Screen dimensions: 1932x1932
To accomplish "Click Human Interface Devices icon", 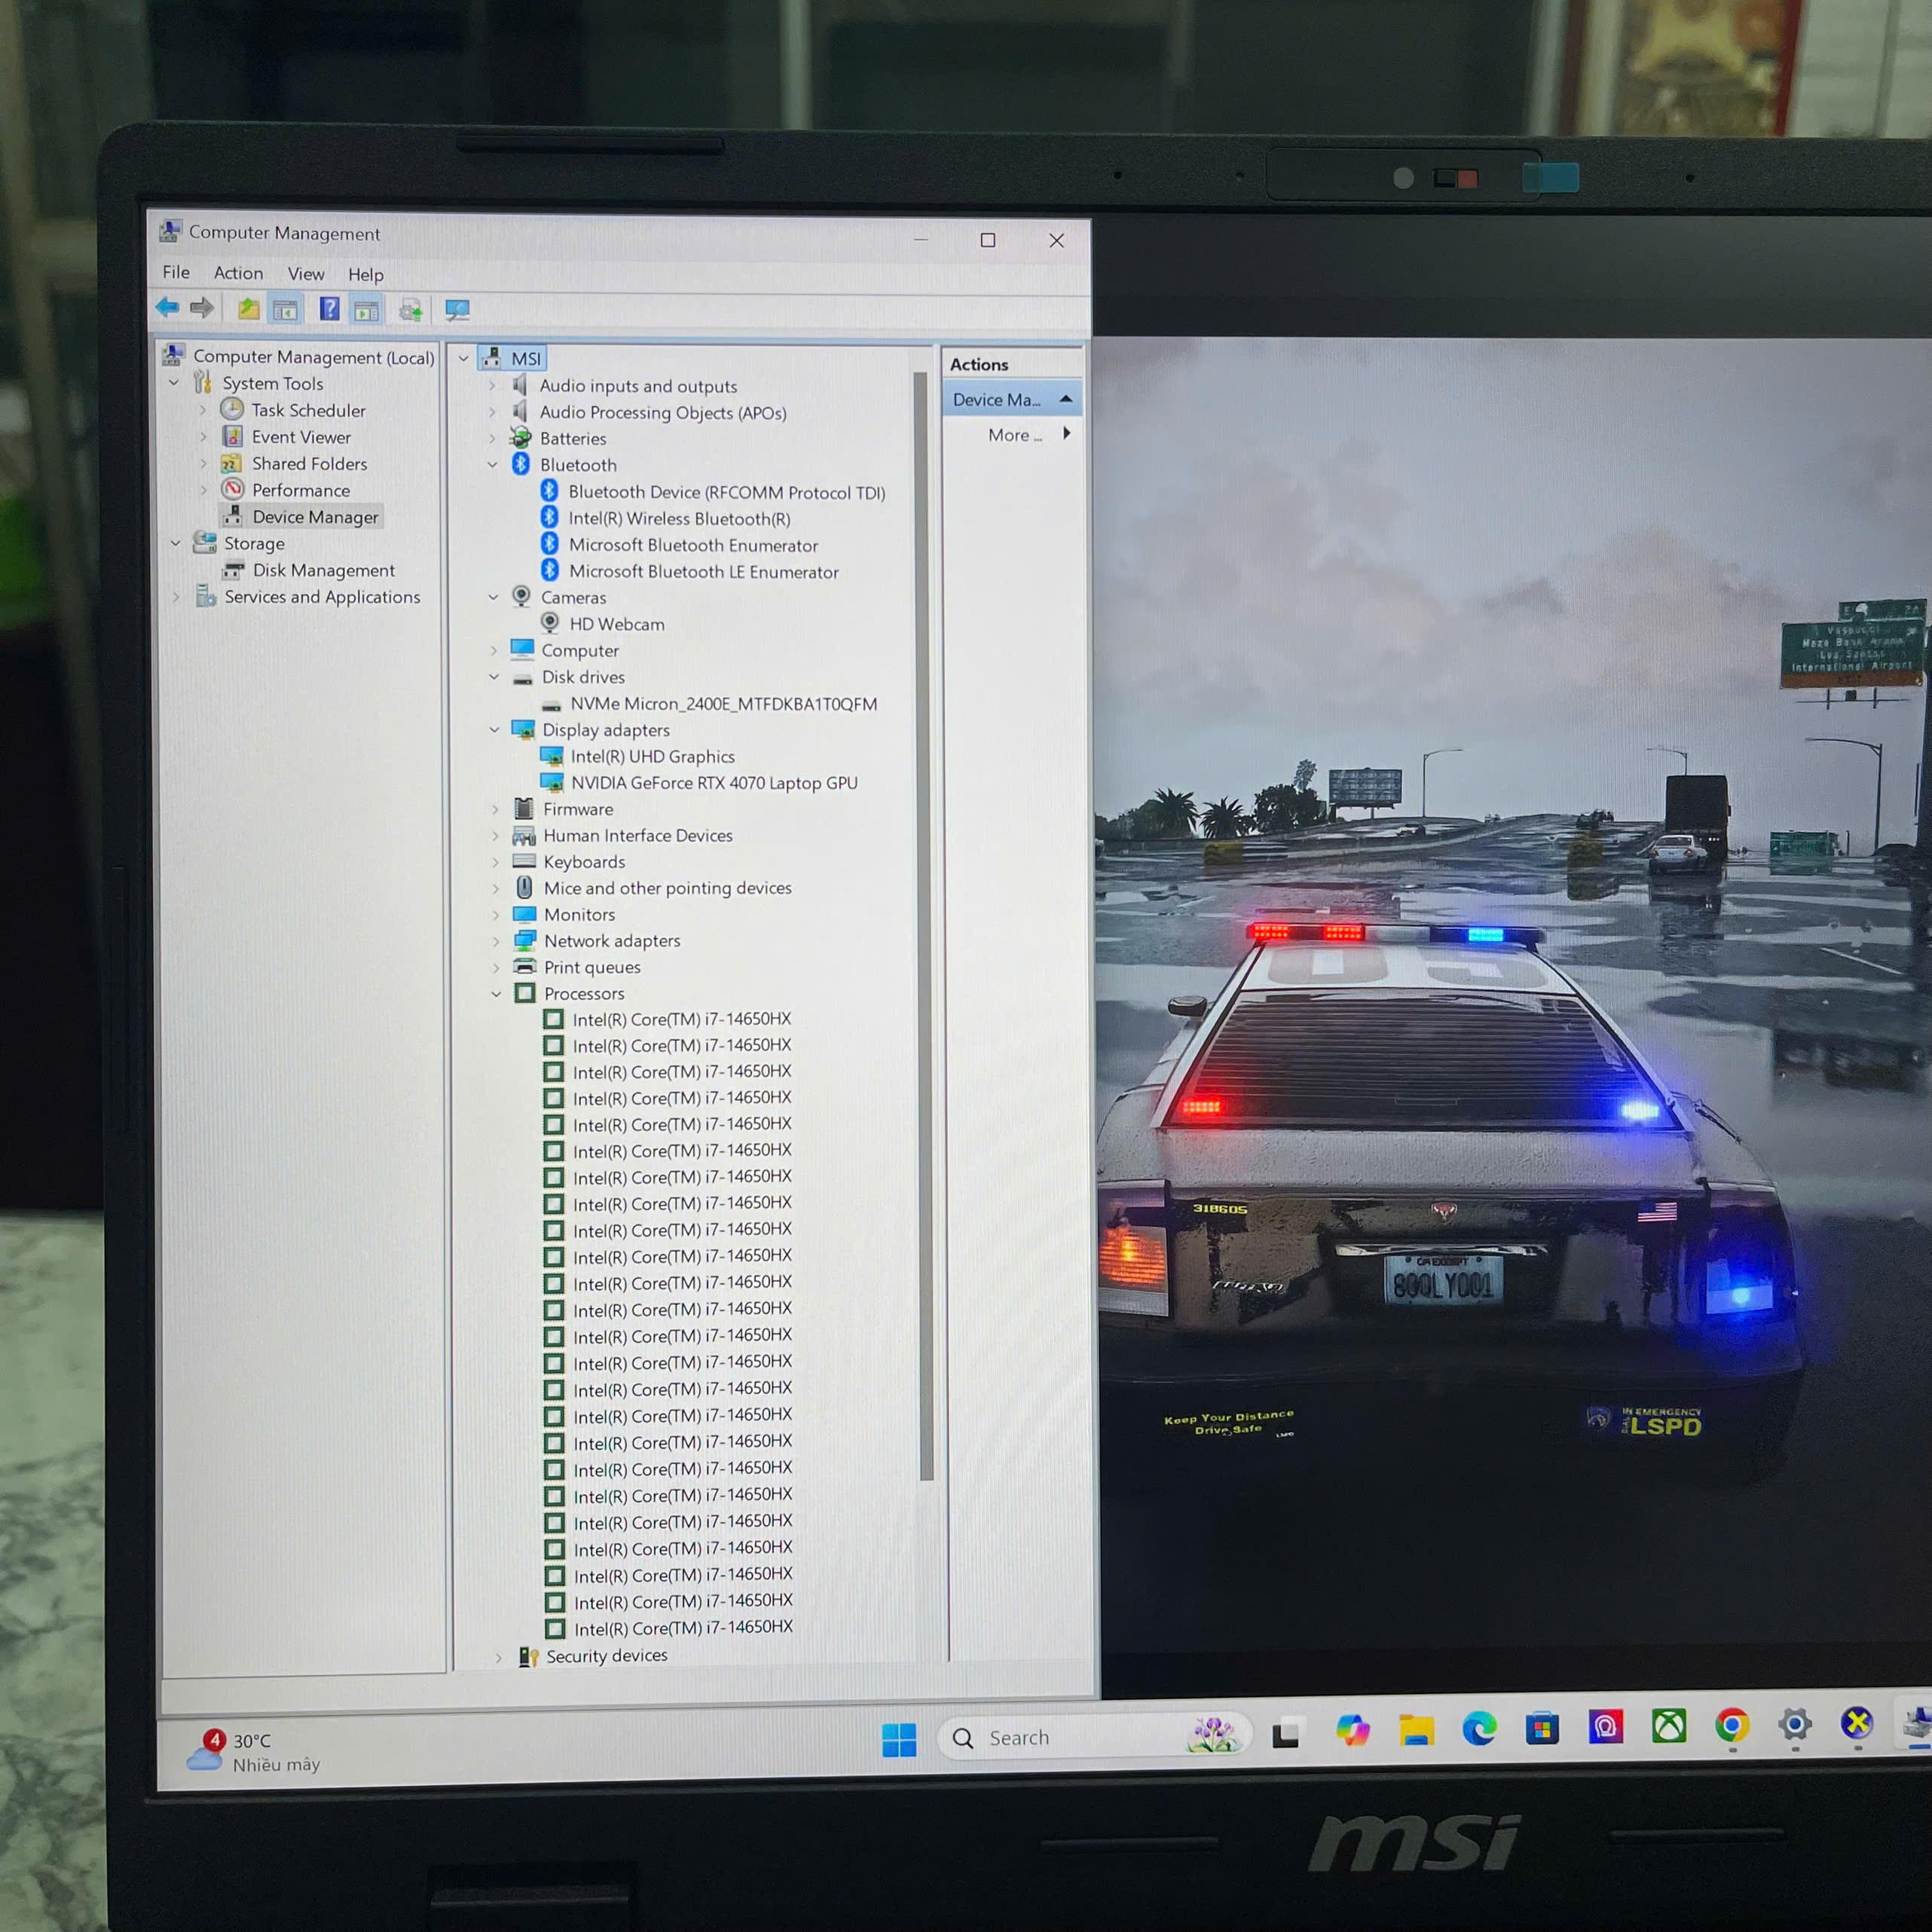I will click(x=524, y=835).
